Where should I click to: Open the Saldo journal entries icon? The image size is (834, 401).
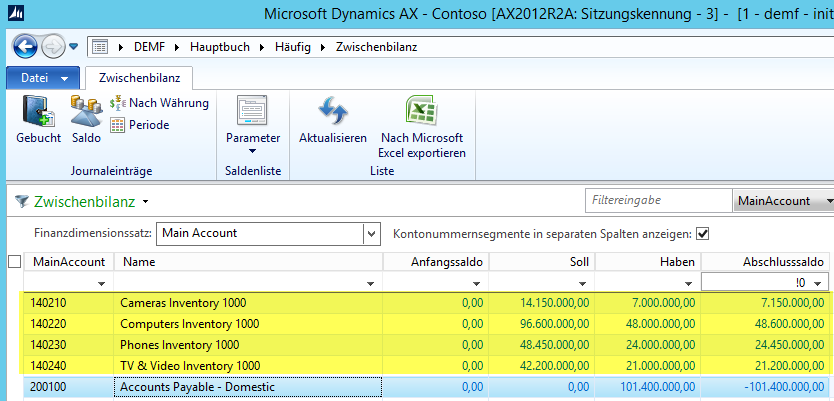(x=85, y=117)
